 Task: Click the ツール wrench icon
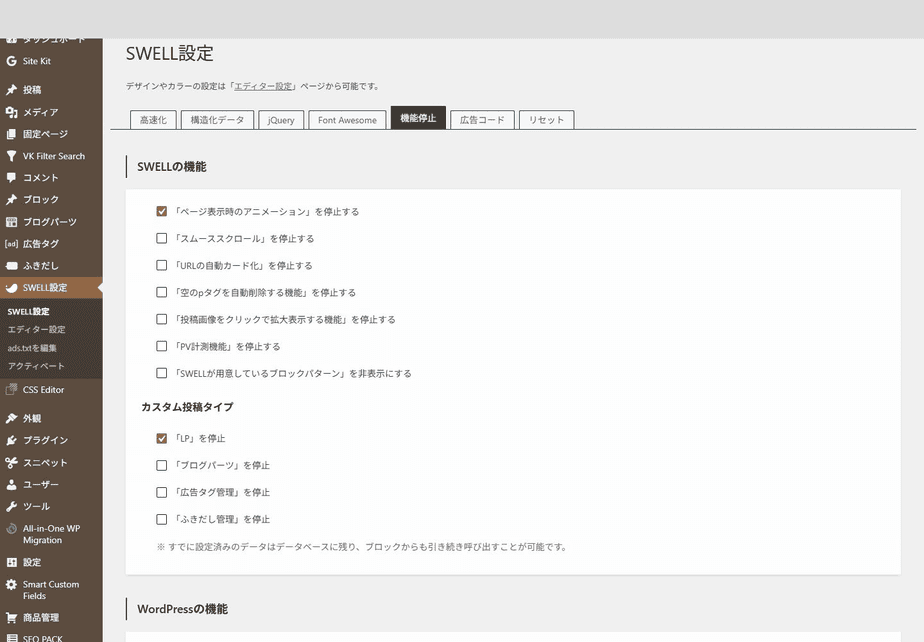[x=11, y=506]
